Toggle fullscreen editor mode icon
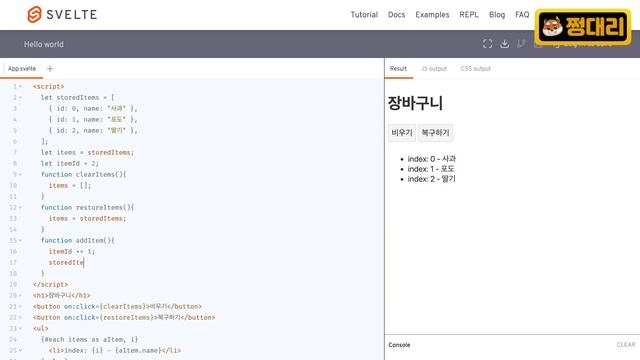Image resolution: width=640 pixels, height=360 pixels. (487, 44)
